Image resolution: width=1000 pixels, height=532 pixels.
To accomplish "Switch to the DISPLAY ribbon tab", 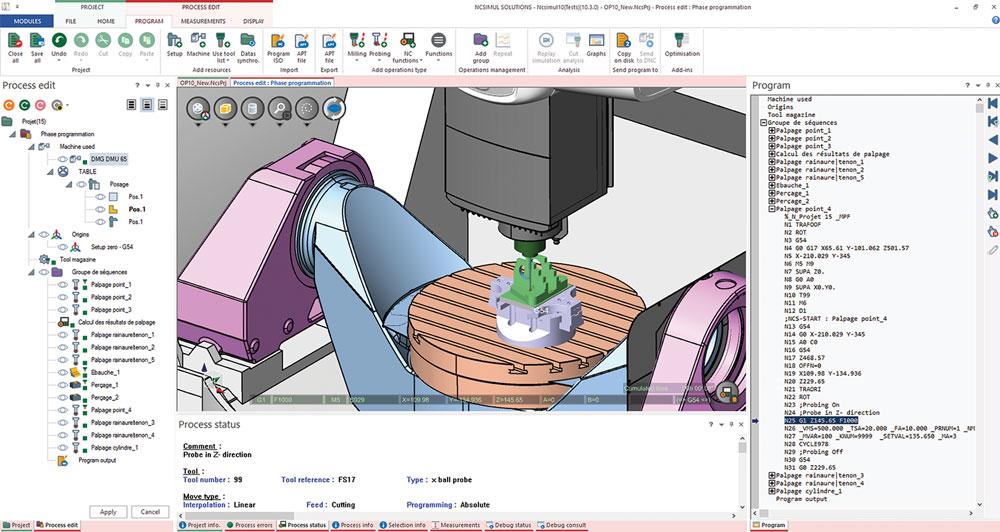I will tap(253, 21).
